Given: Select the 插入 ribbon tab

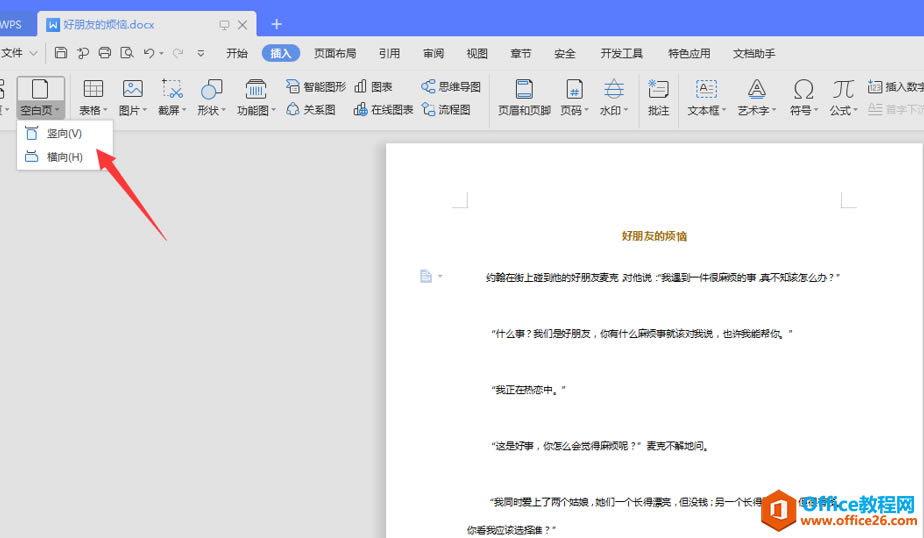Looking at the screenshot, I should (281, 54).
